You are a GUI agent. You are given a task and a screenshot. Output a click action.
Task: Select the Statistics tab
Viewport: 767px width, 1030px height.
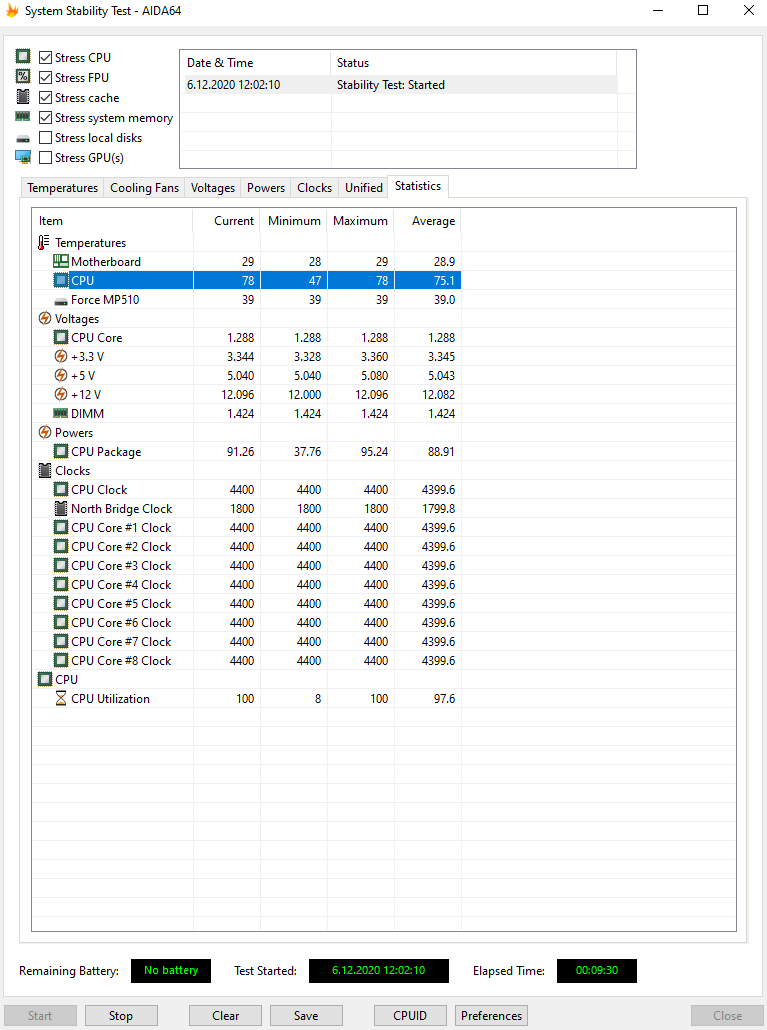418,187
